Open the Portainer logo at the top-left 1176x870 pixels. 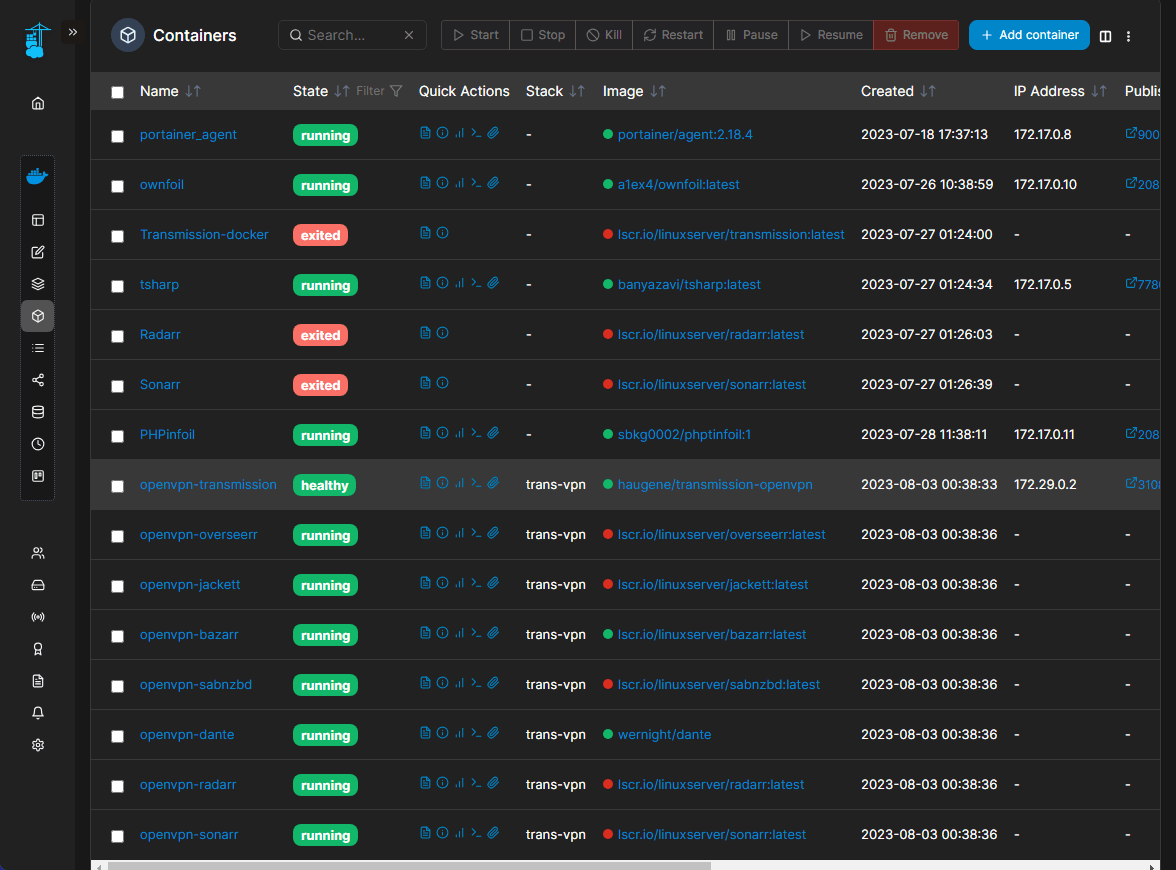pos(37,40)
